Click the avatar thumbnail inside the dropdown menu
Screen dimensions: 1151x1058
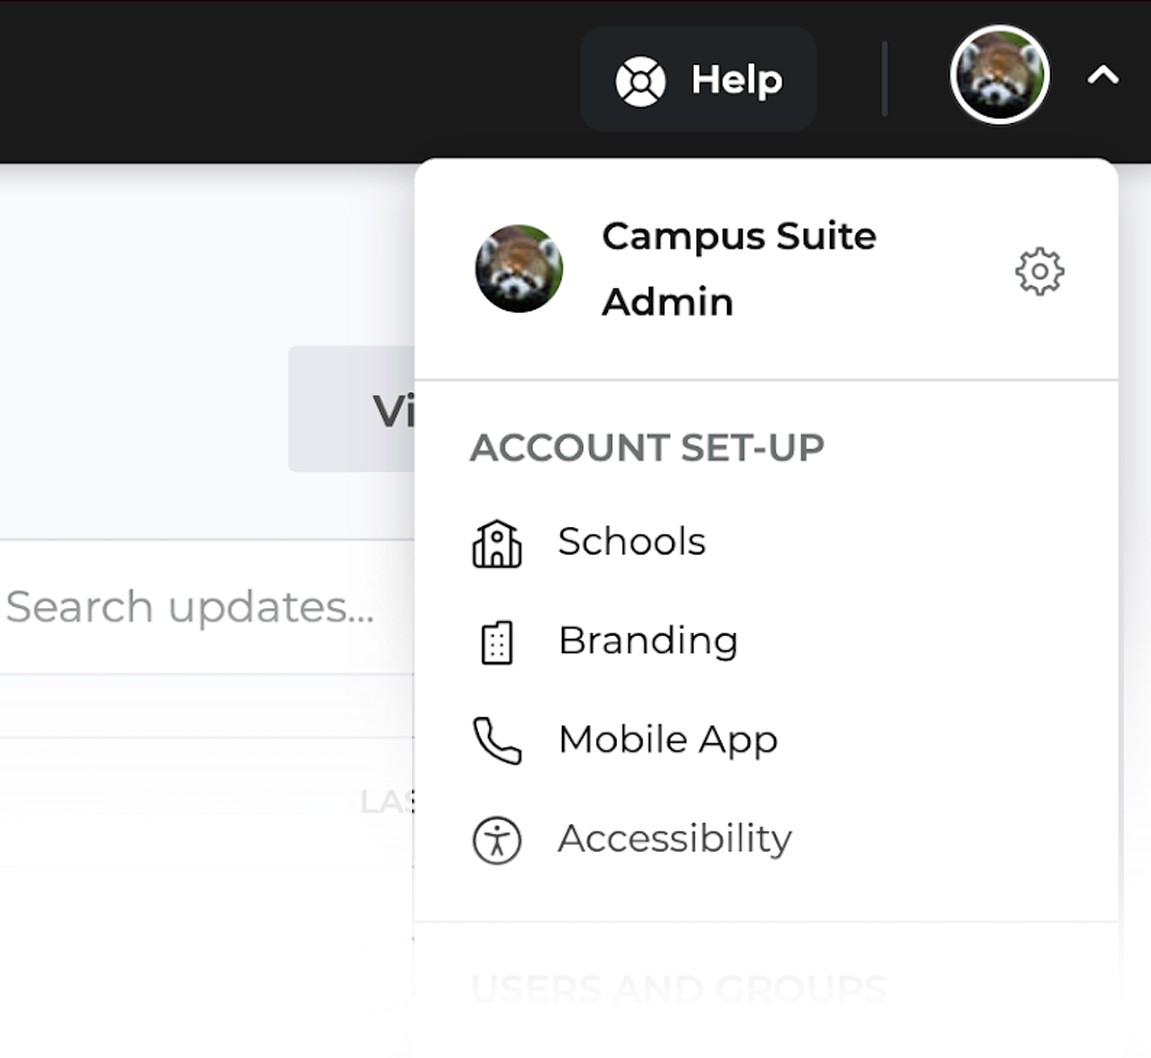[x=519, y=270]
